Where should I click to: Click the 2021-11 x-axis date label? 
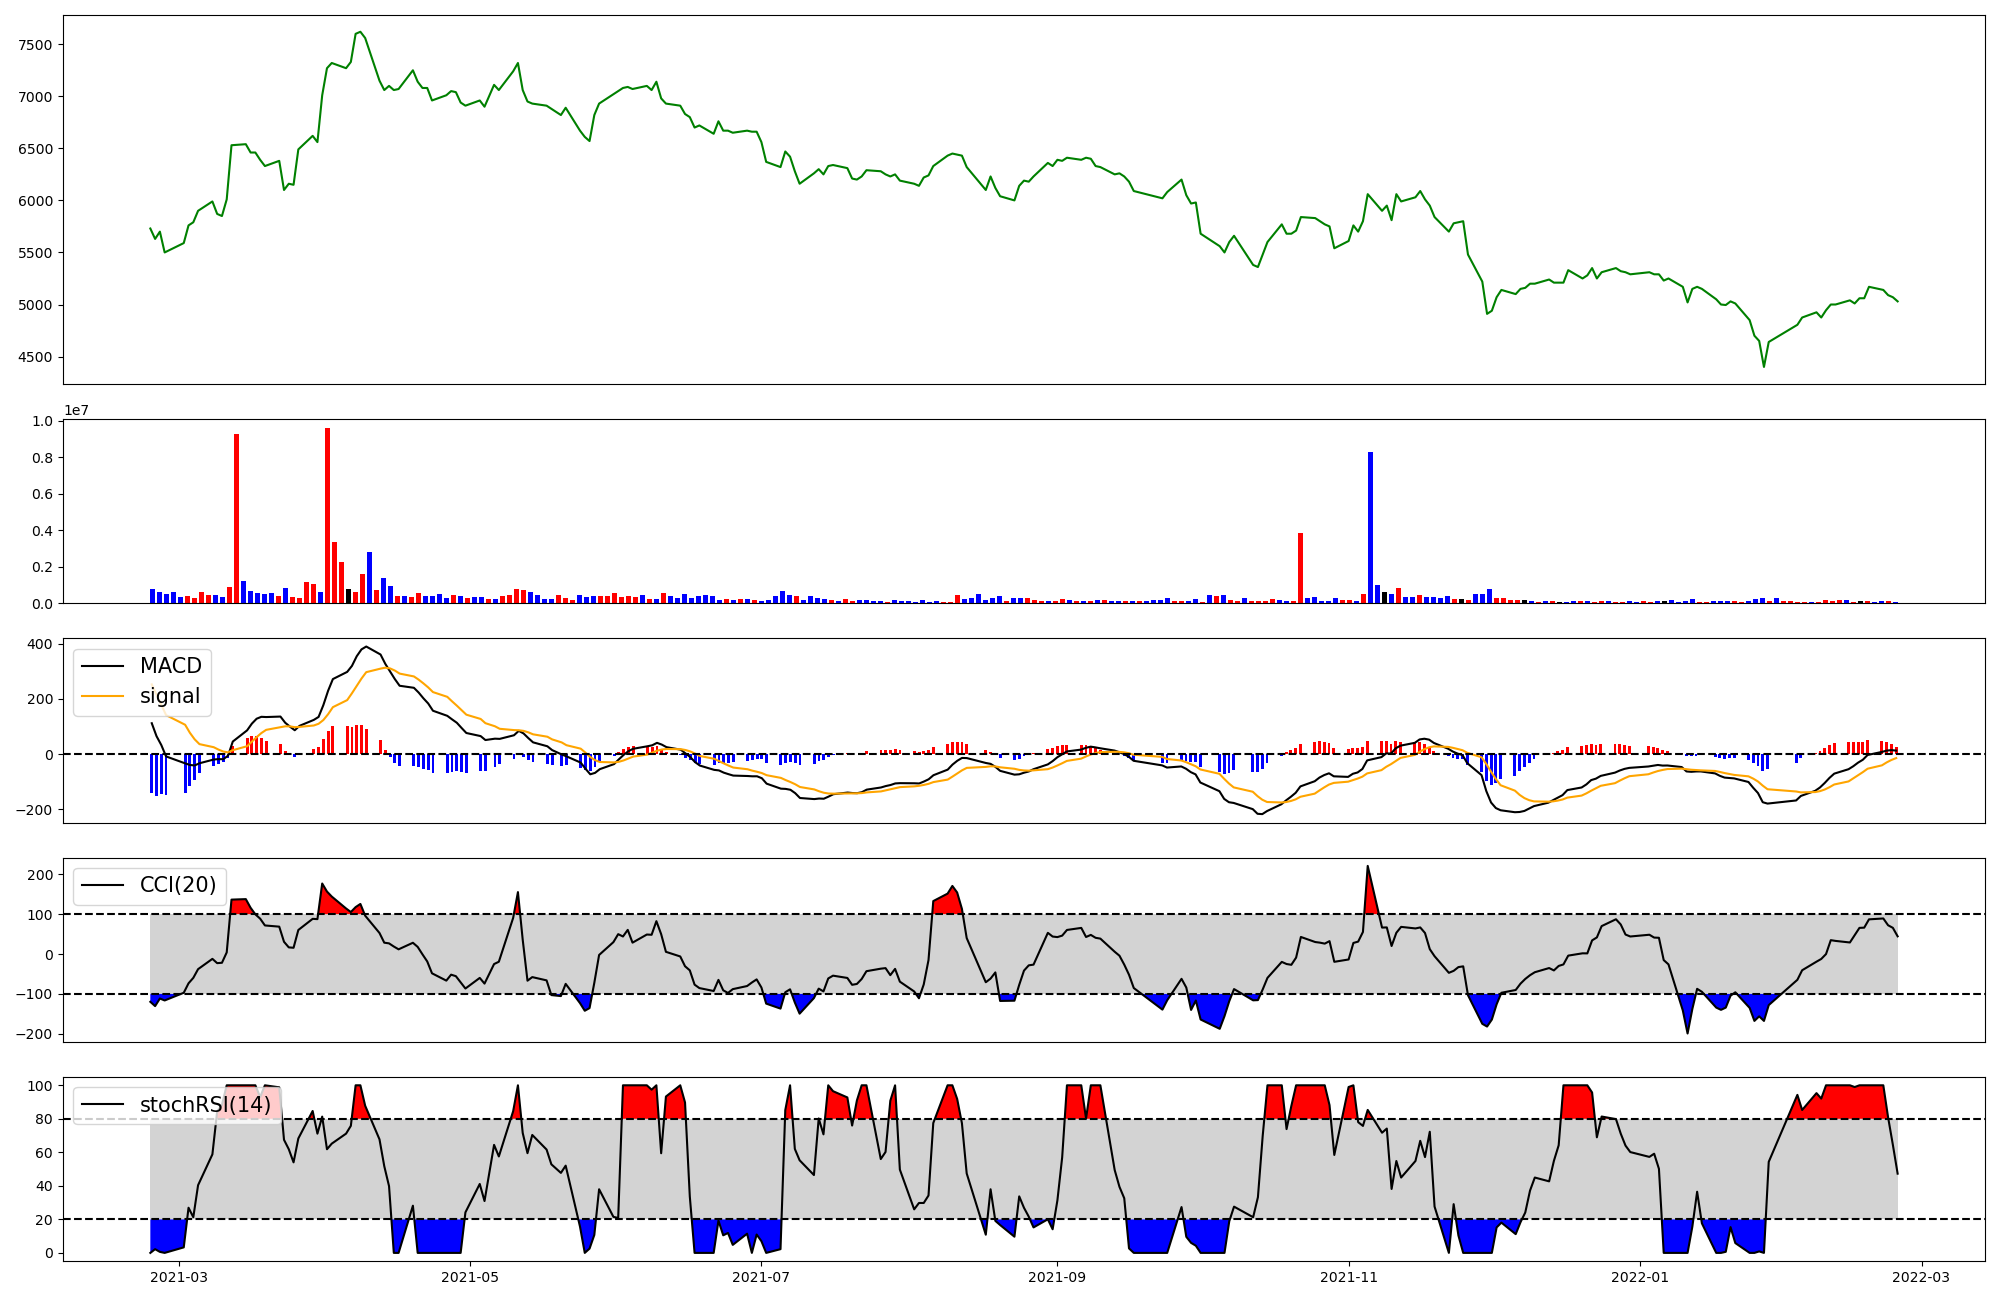pos(1349,1277)
